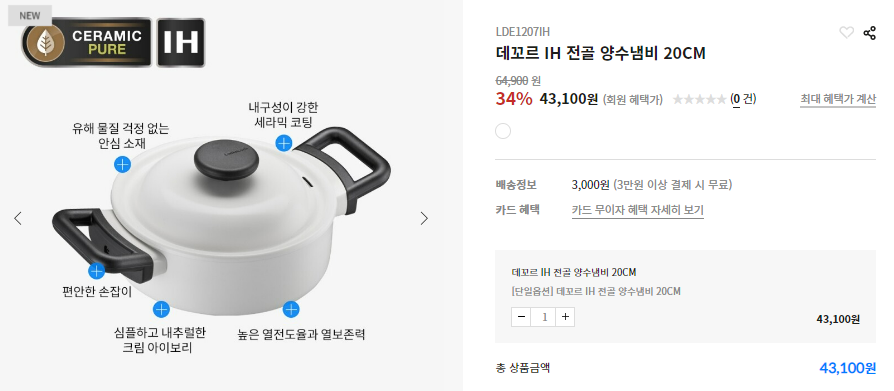Show the previous product image
The width and height of the screenshot is (894, 391).
coord(18,218)
